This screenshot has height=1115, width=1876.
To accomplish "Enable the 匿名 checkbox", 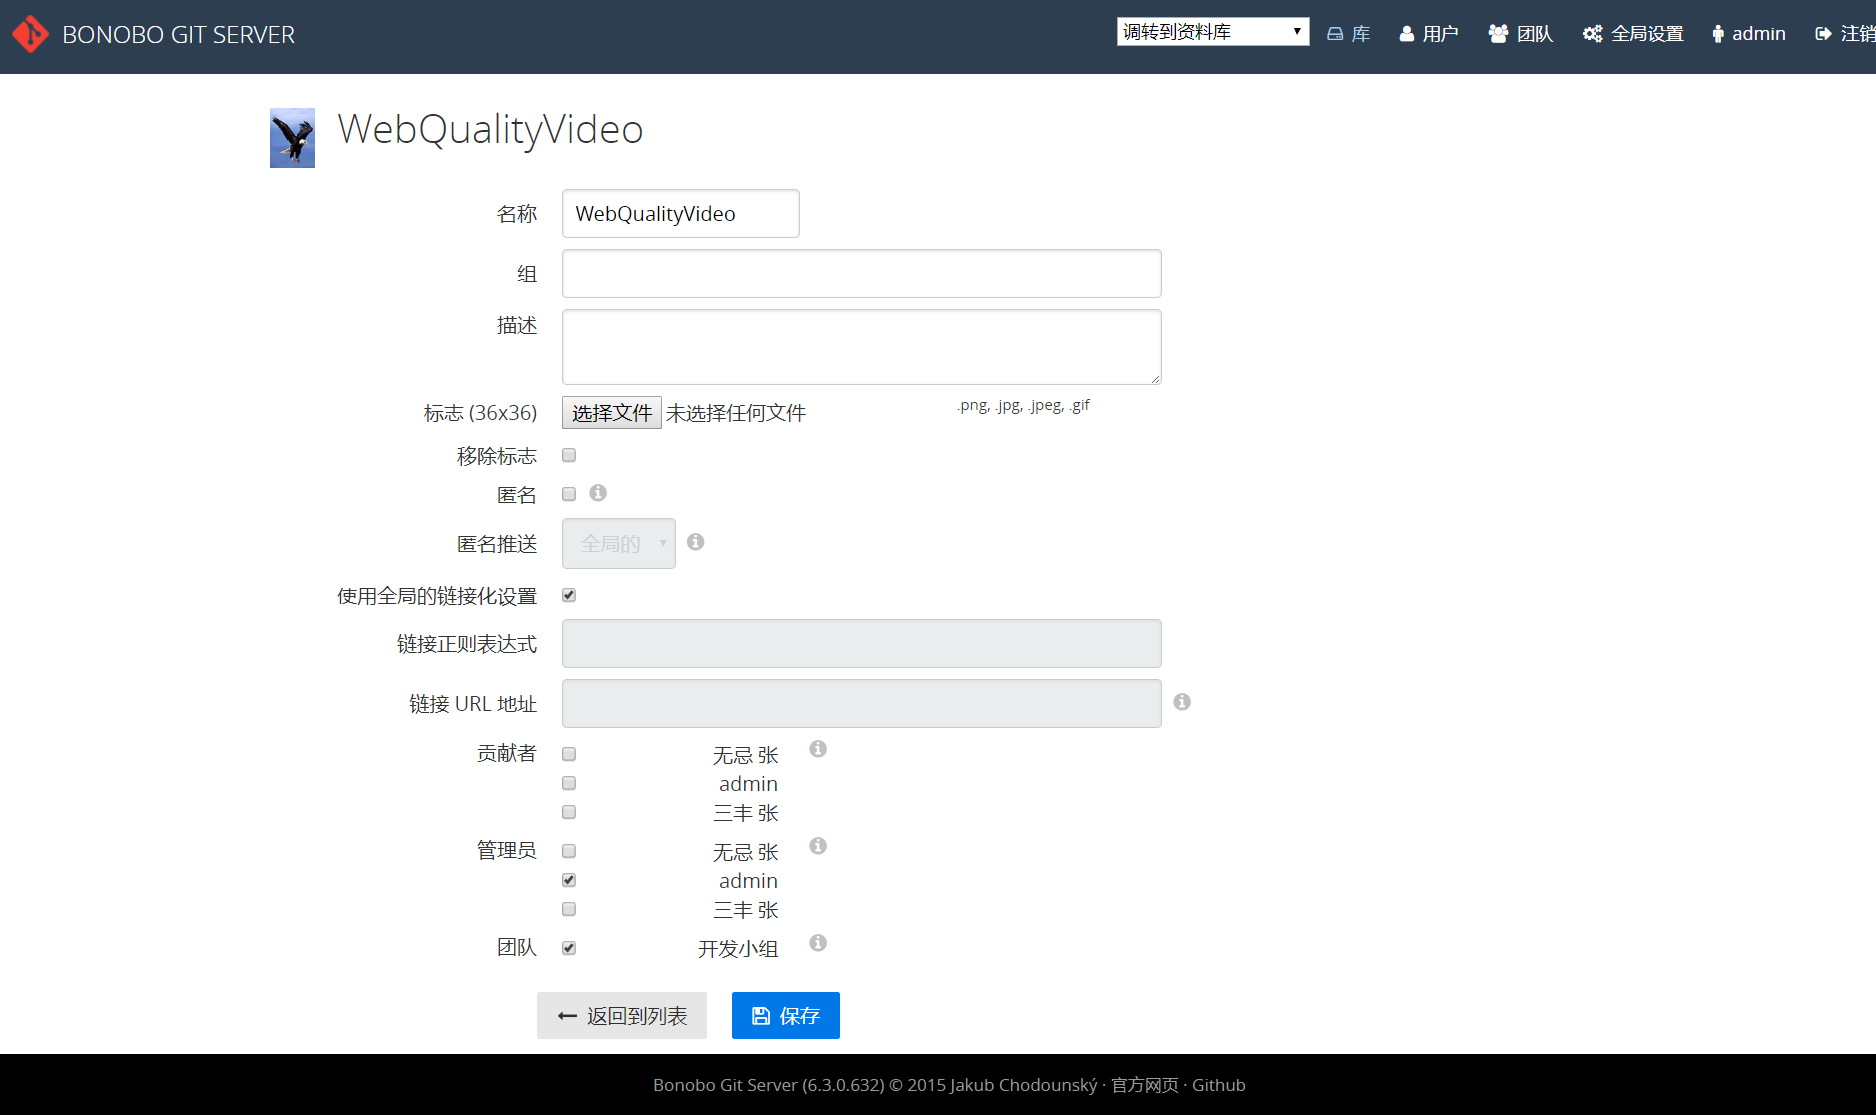I will 569,494.
